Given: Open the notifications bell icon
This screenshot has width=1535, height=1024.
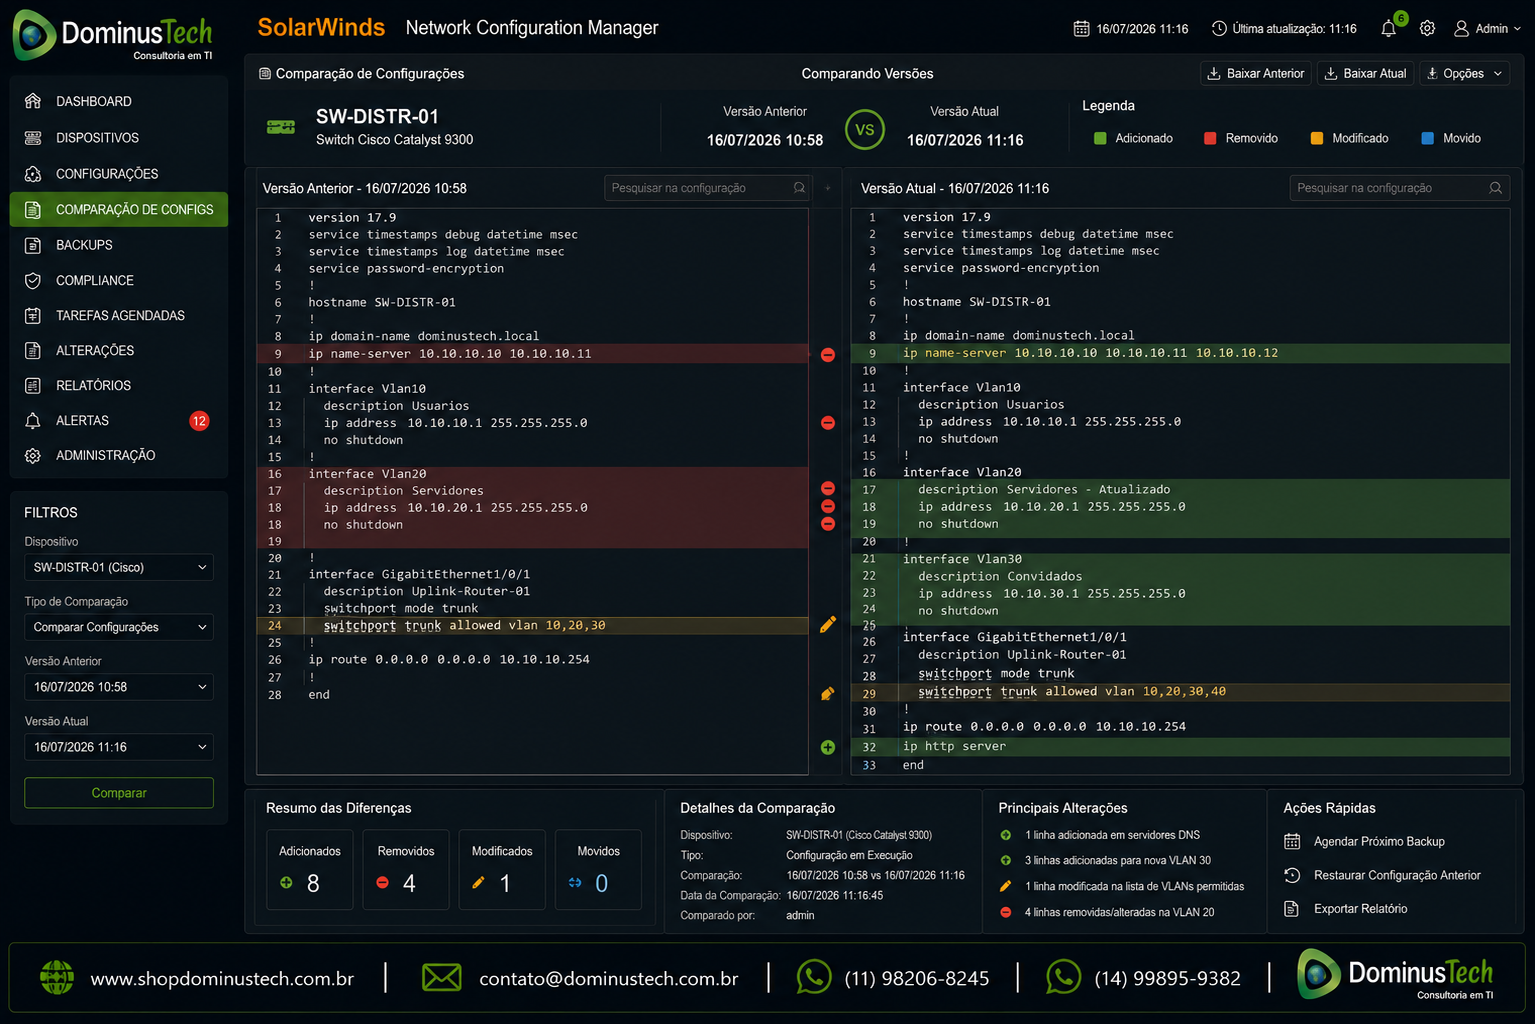Looking at the screenshot, I should click(1388, 29).
